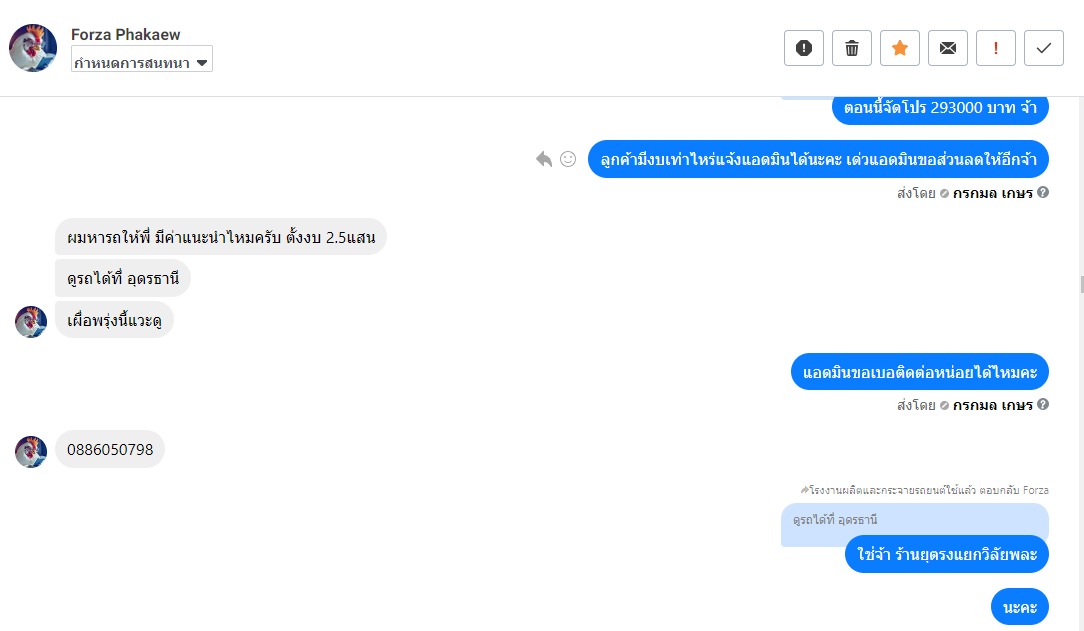Mark conversation done with checkmark icon

[1044, 48]
